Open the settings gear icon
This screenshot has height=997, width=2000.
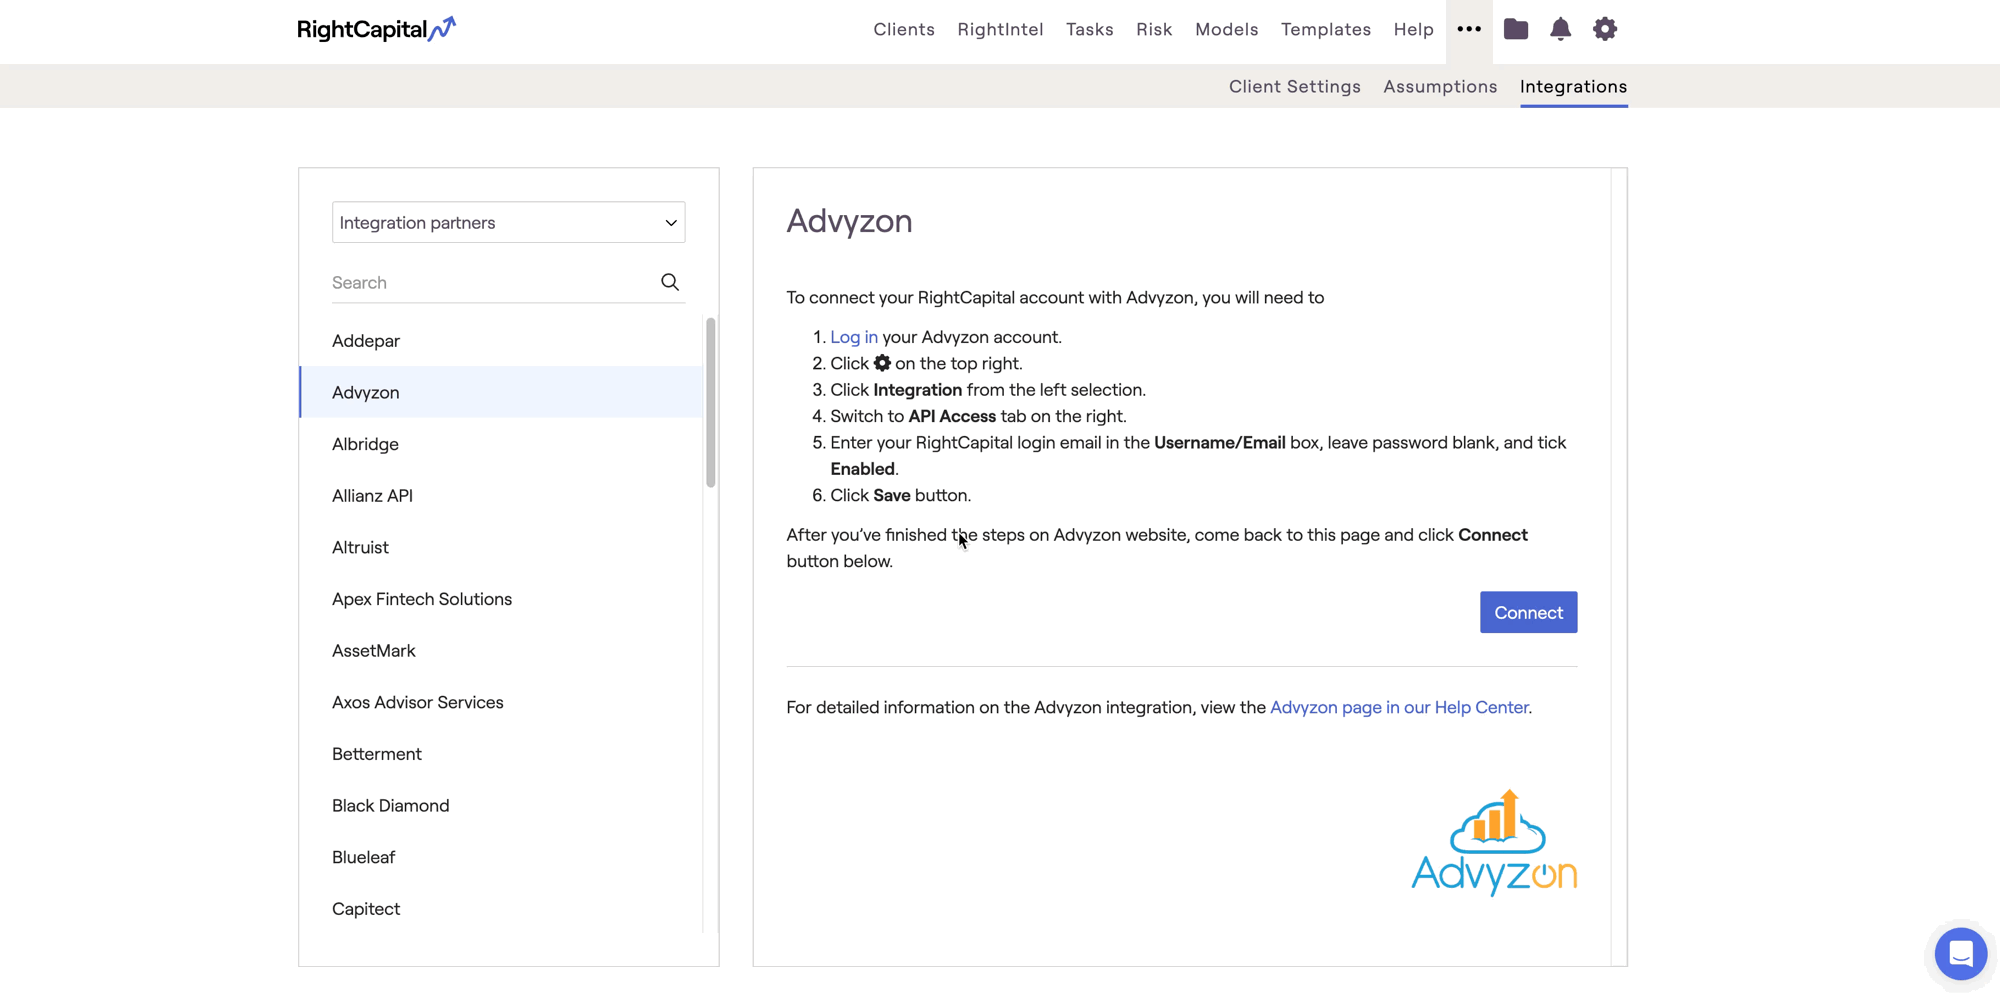1604,29
